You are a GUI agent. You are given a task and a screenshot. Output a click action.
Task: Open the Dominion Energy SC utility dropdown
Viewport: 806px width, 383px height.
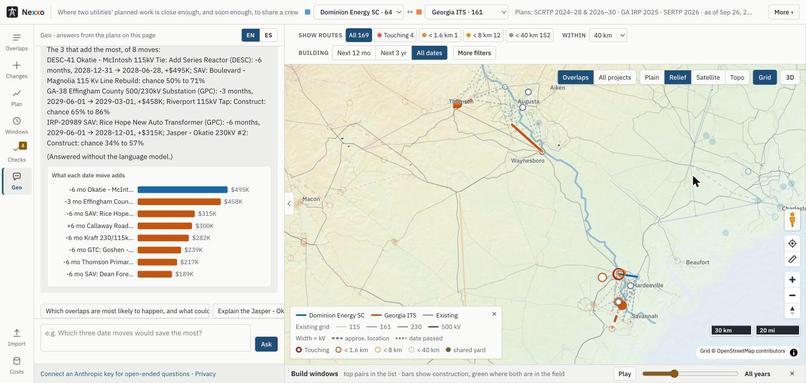coord(358,12)
